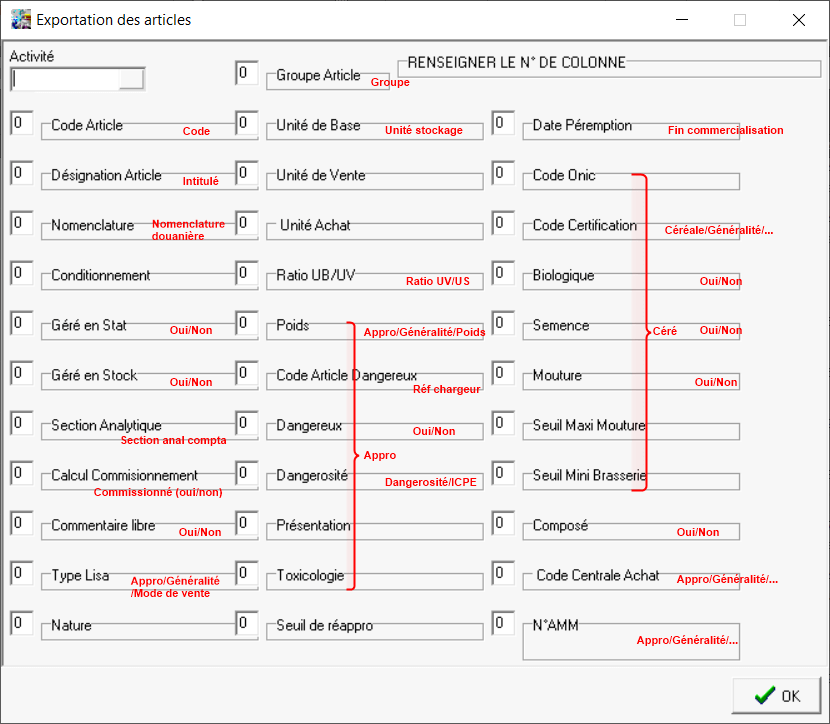Click the number box beside Géré en Stock
Screen dimensions: 830x724
(x=21, y=373)
